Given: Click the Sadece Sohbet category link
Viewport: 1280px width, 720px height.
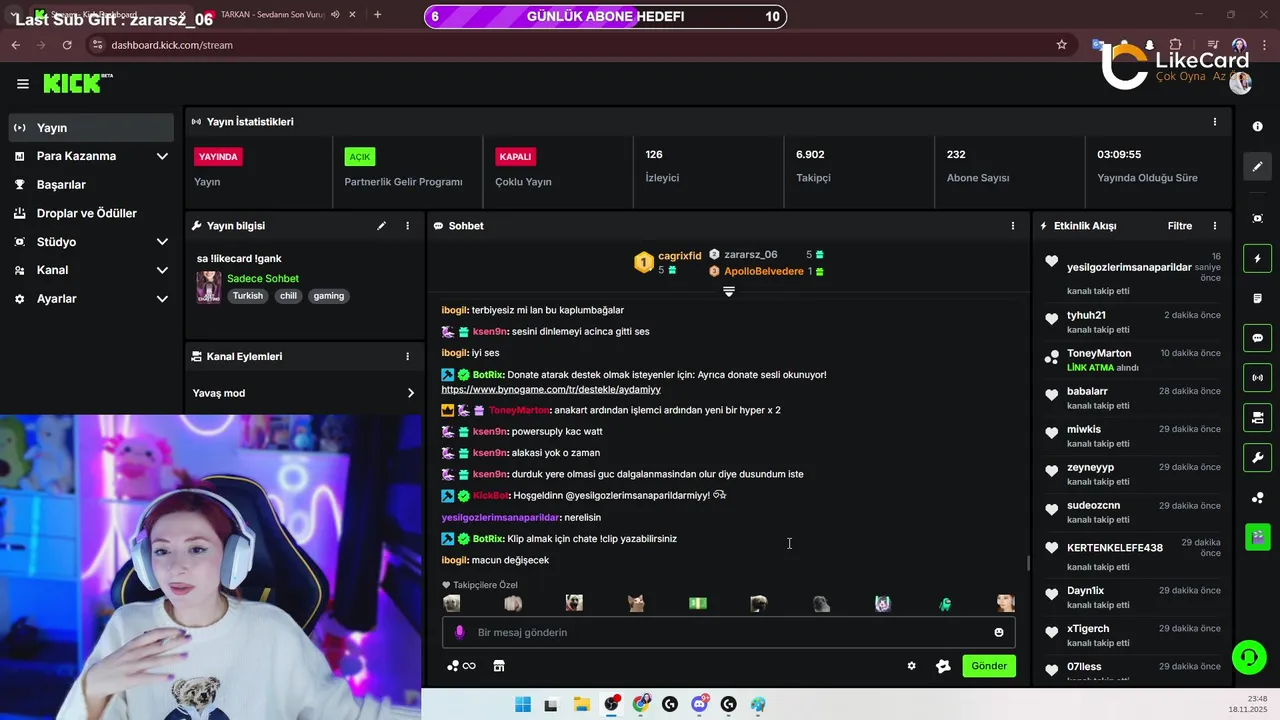Looking at the screenshot, I should (x=263, y=279).
